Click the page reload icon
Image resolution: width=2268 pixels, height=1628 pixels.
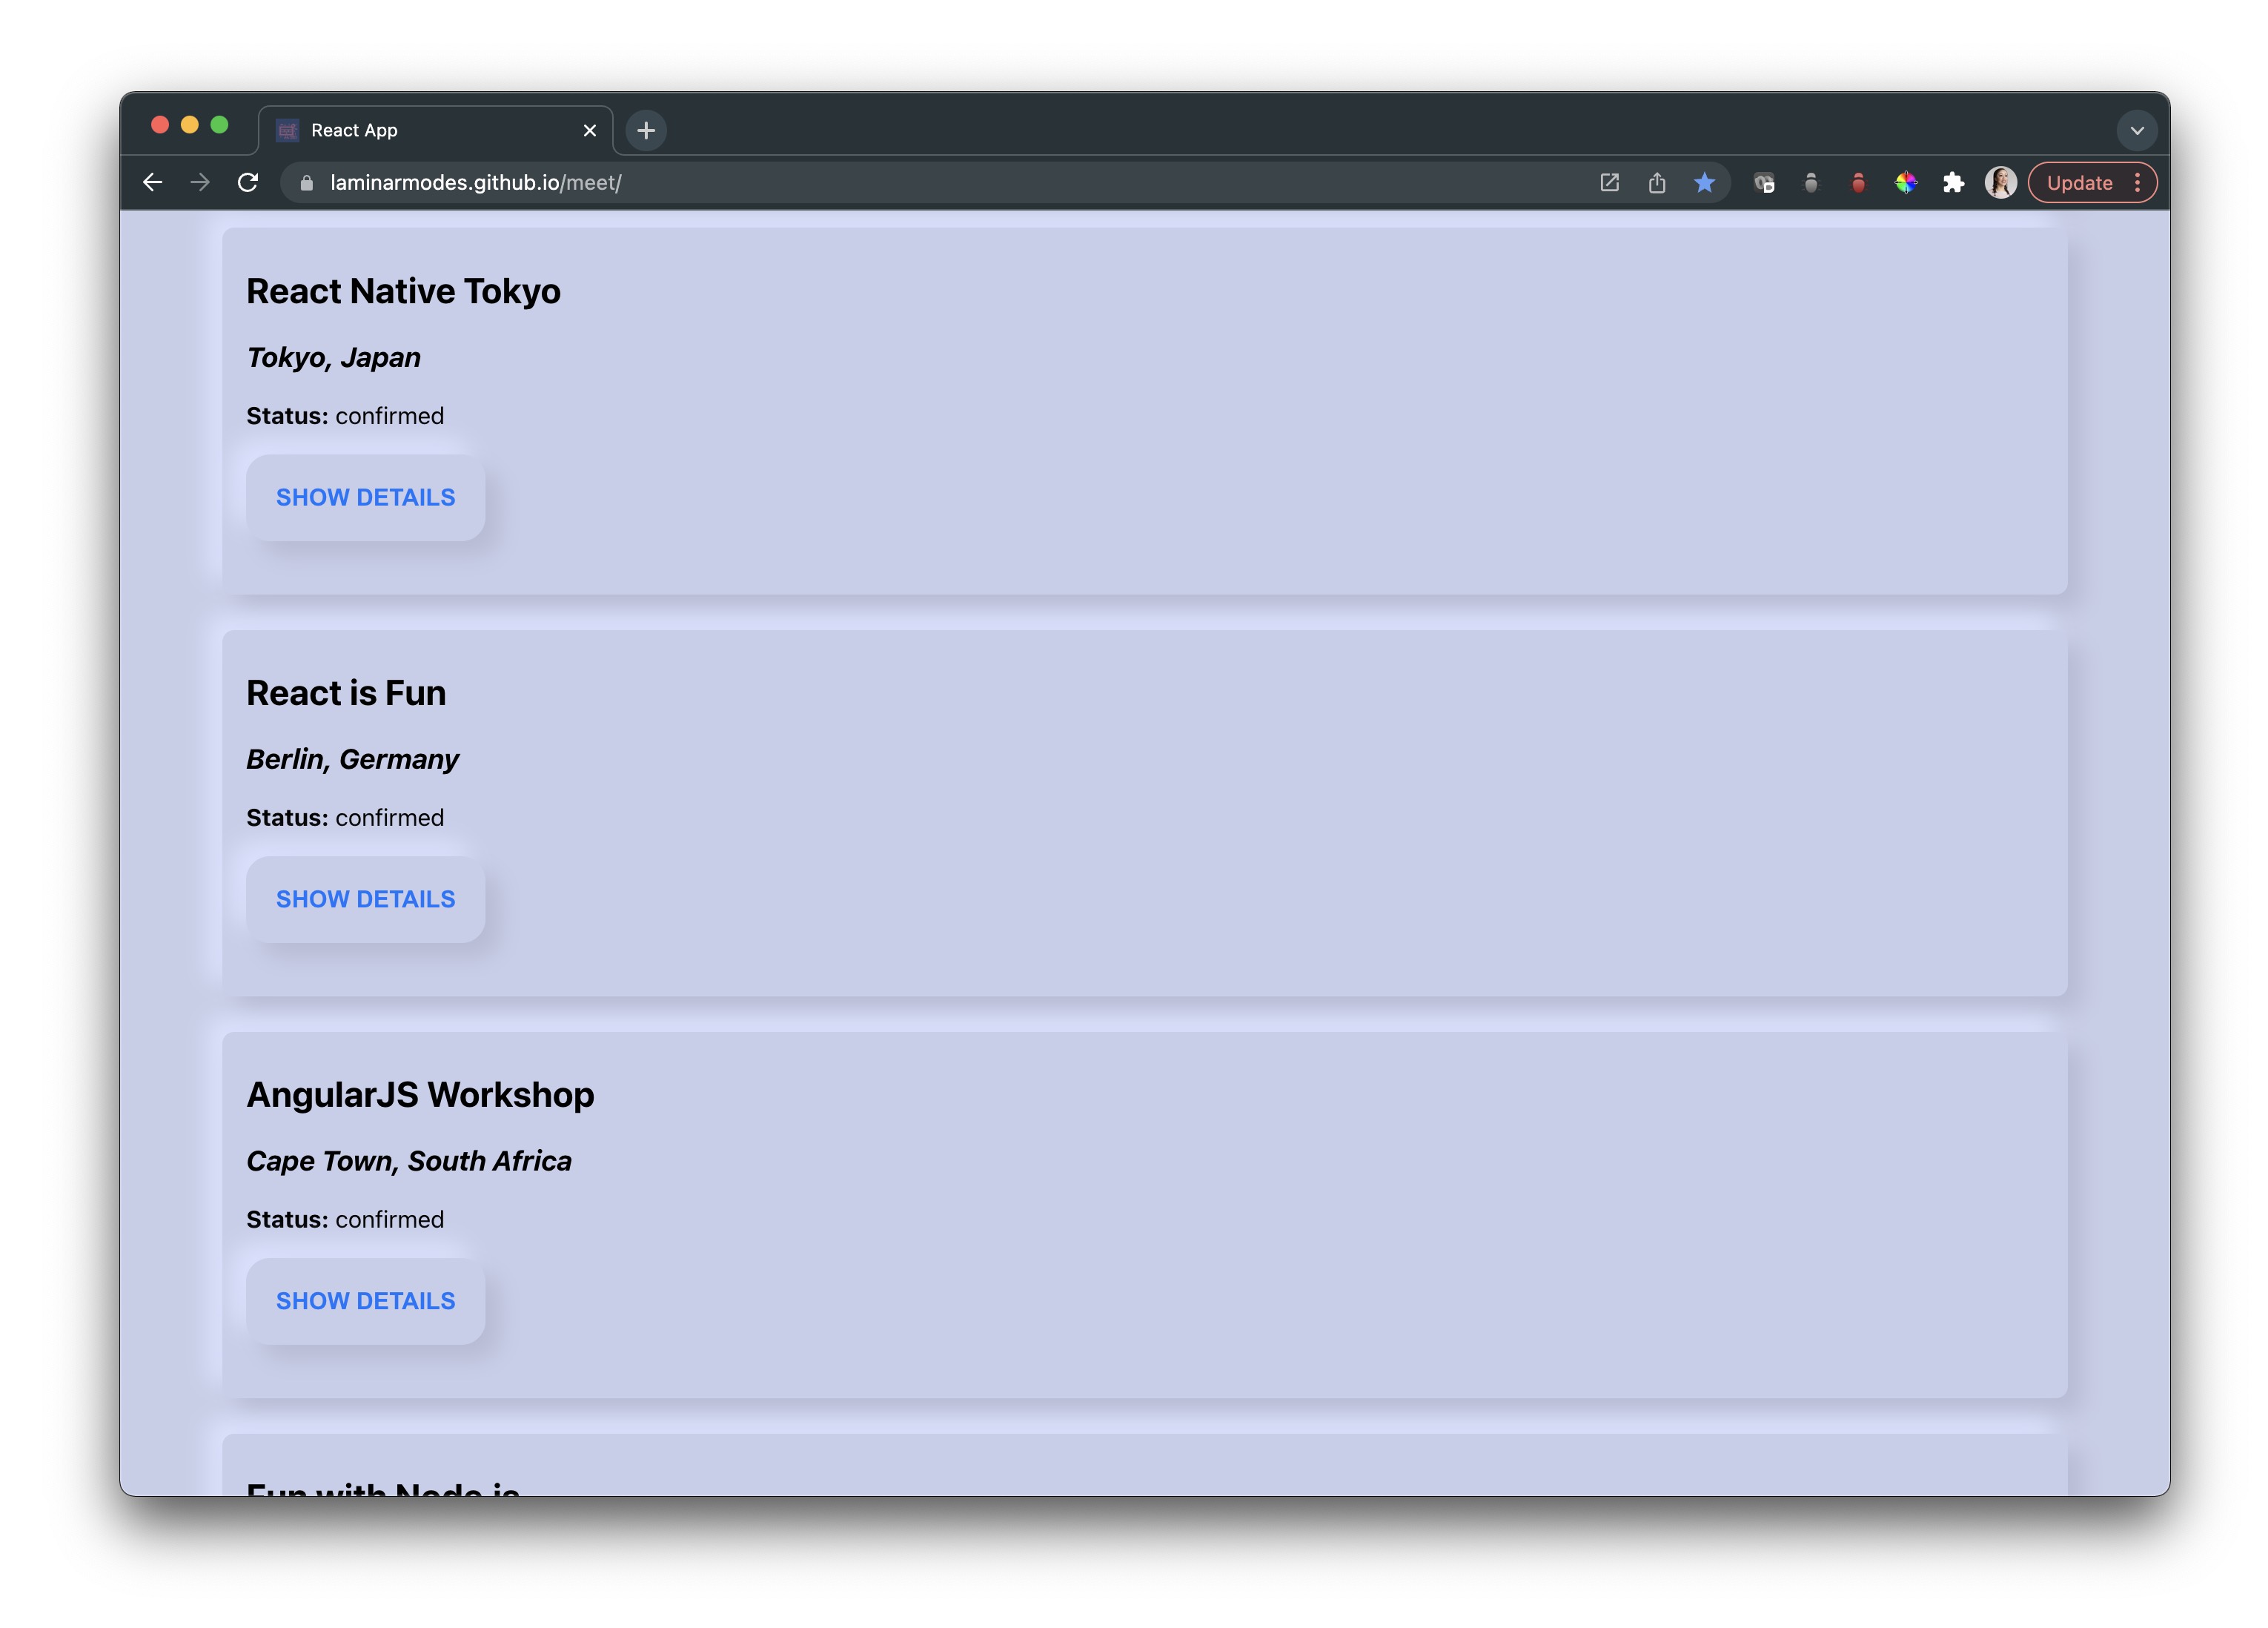click(x=250, y=182)
